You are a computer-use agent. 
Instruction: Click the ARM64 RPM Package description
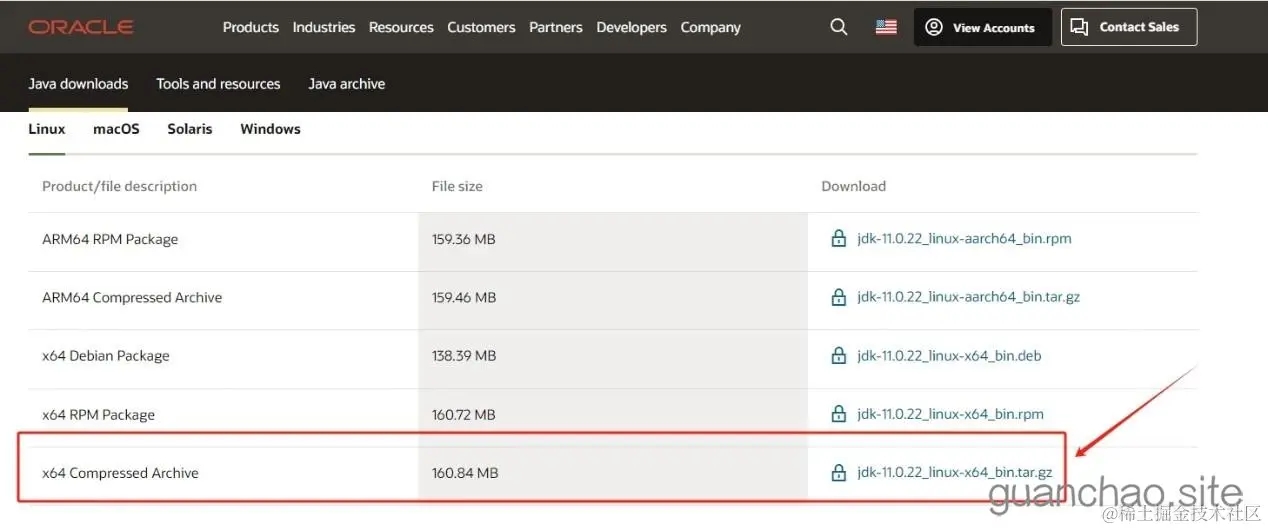pyautogui.click(x=110, y=239)
